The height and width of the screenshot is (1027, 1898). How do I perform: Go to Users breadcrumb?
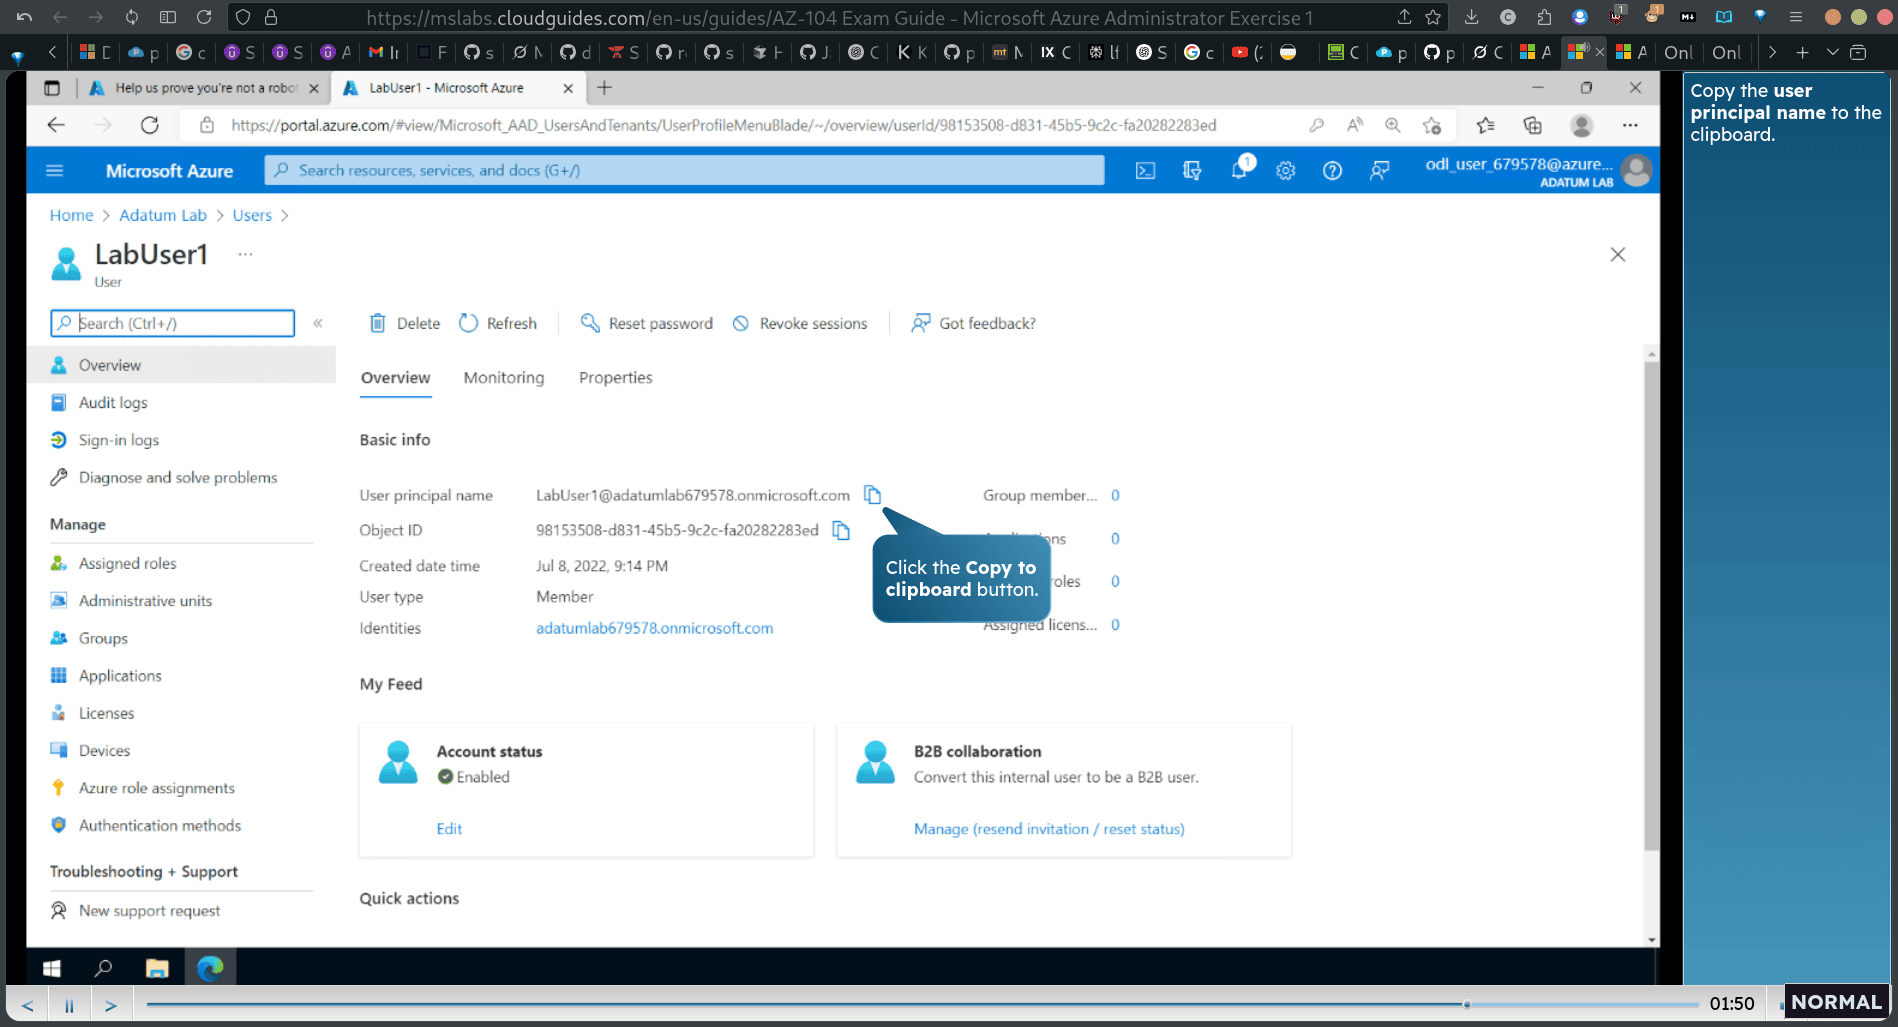coord(252,215)
